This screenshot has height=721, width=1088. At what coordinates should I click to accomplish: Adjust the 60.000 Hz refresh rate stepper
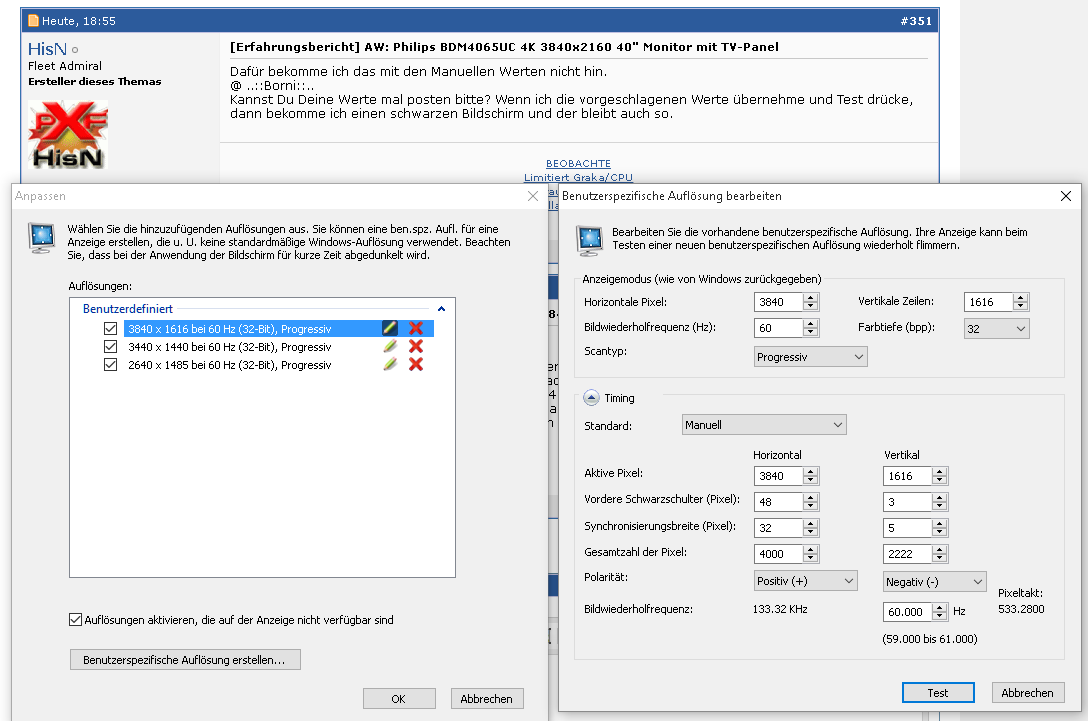(x=940, y=611)
